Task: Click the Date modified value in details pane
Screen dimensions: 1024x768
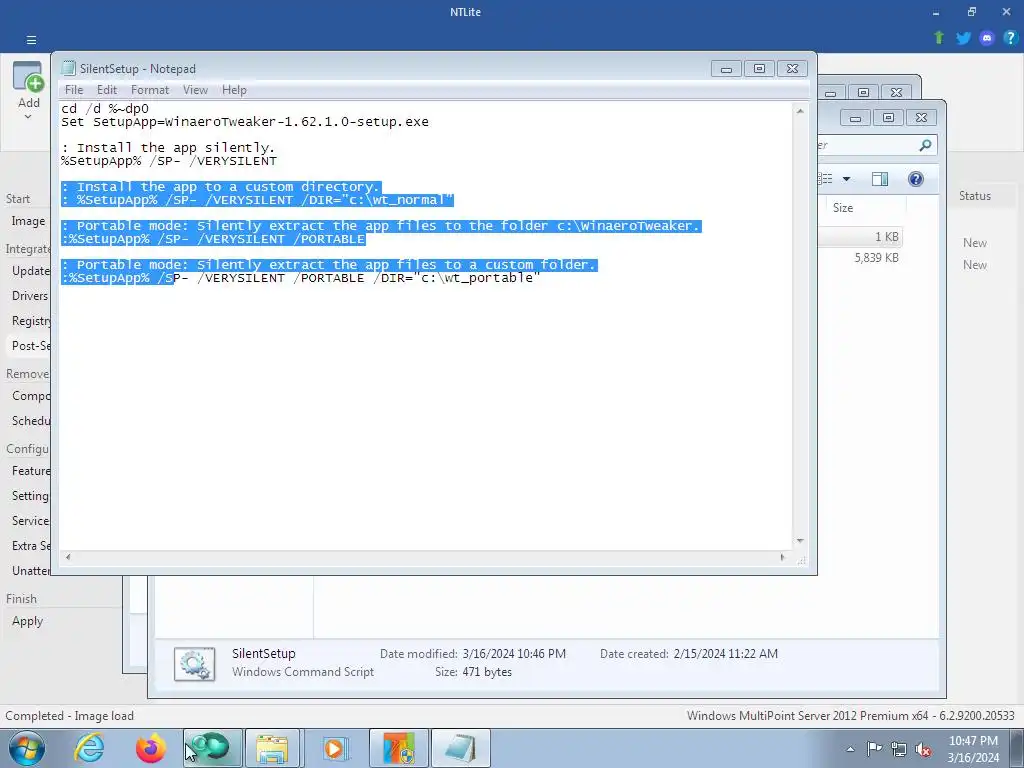Action: tap(514, 654)
